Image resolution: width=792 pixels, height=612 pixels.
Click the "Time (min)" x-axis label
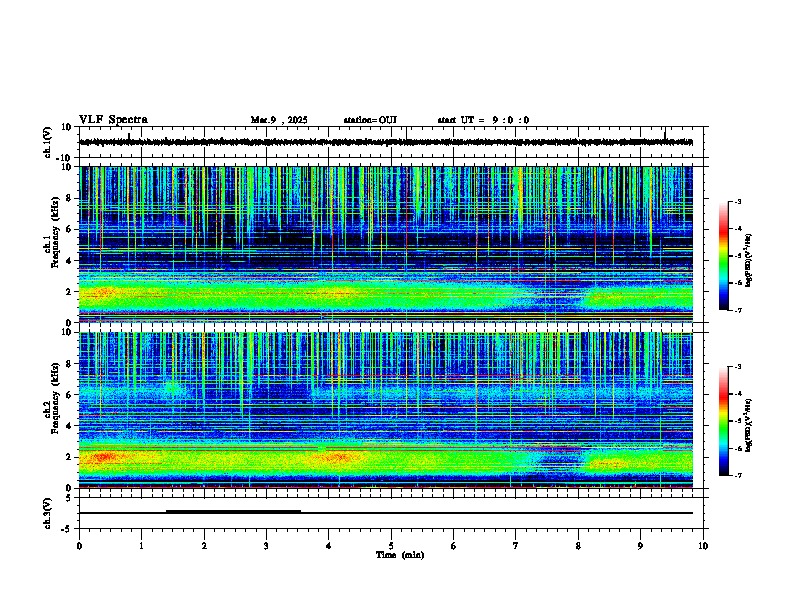[x=400, y=555]
